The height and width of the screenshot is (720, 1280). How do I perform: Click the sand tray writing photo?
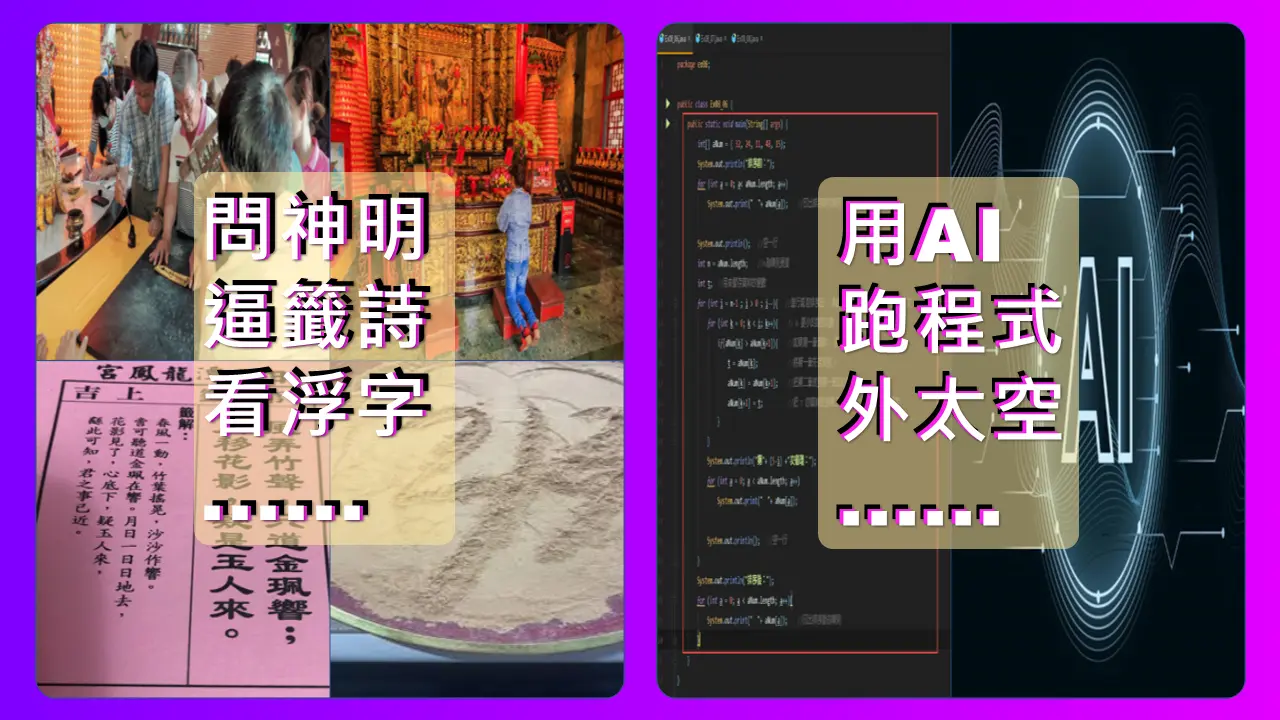tap(477, 528)
